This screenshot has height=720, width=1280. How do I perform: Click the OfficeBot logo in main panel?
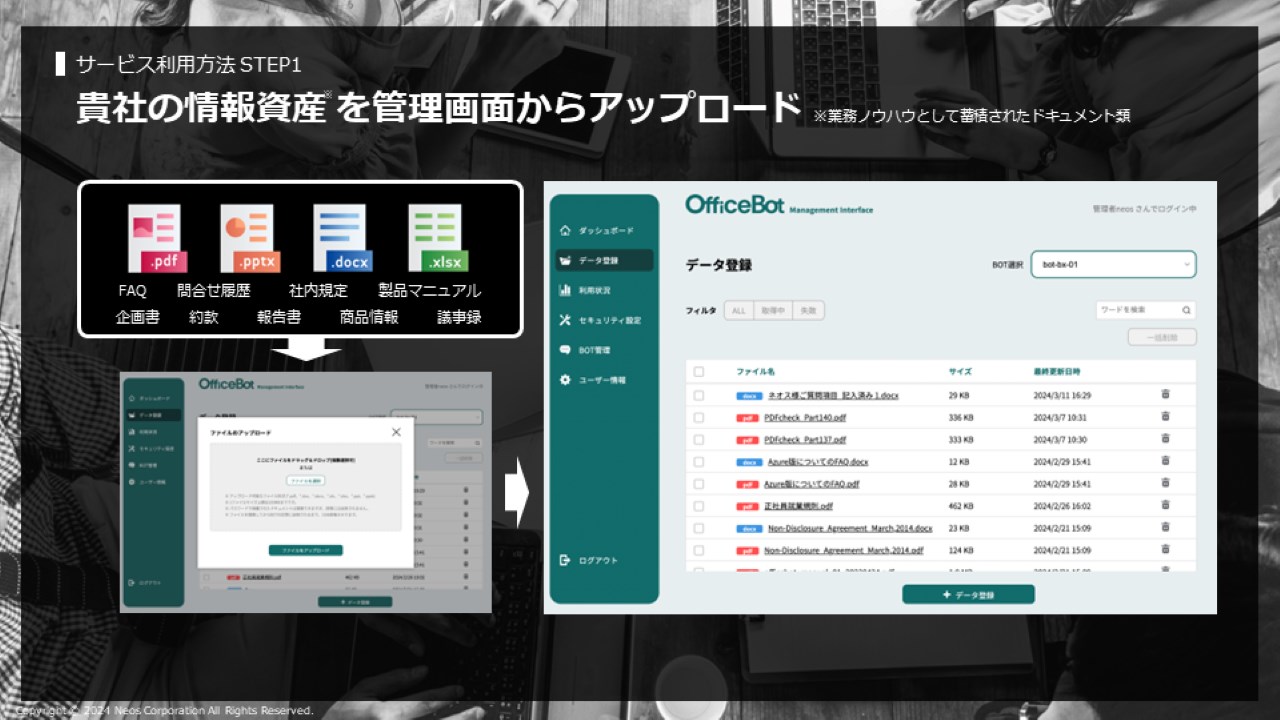point(735,204)
